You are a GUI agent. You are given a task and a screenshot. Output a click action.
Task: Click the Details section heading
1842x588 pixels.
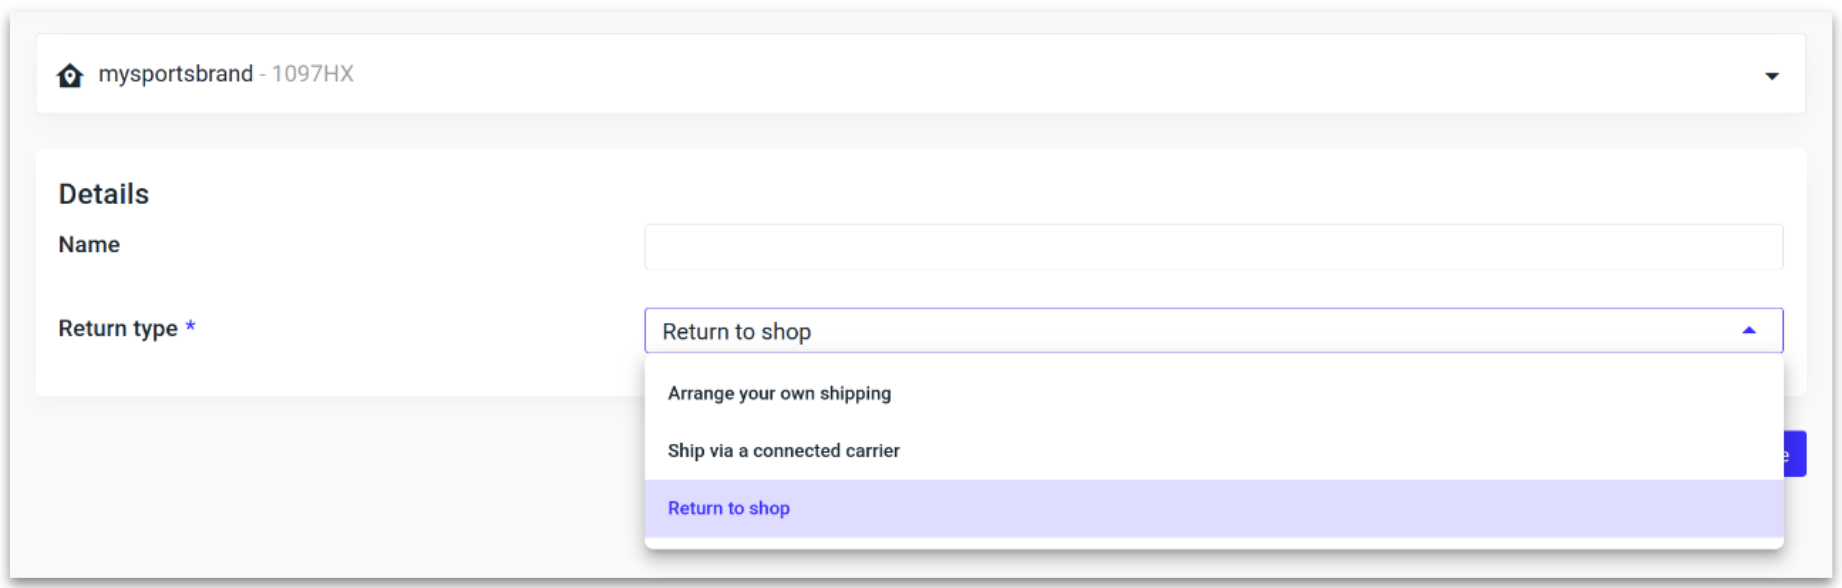(x=103, y=194)
